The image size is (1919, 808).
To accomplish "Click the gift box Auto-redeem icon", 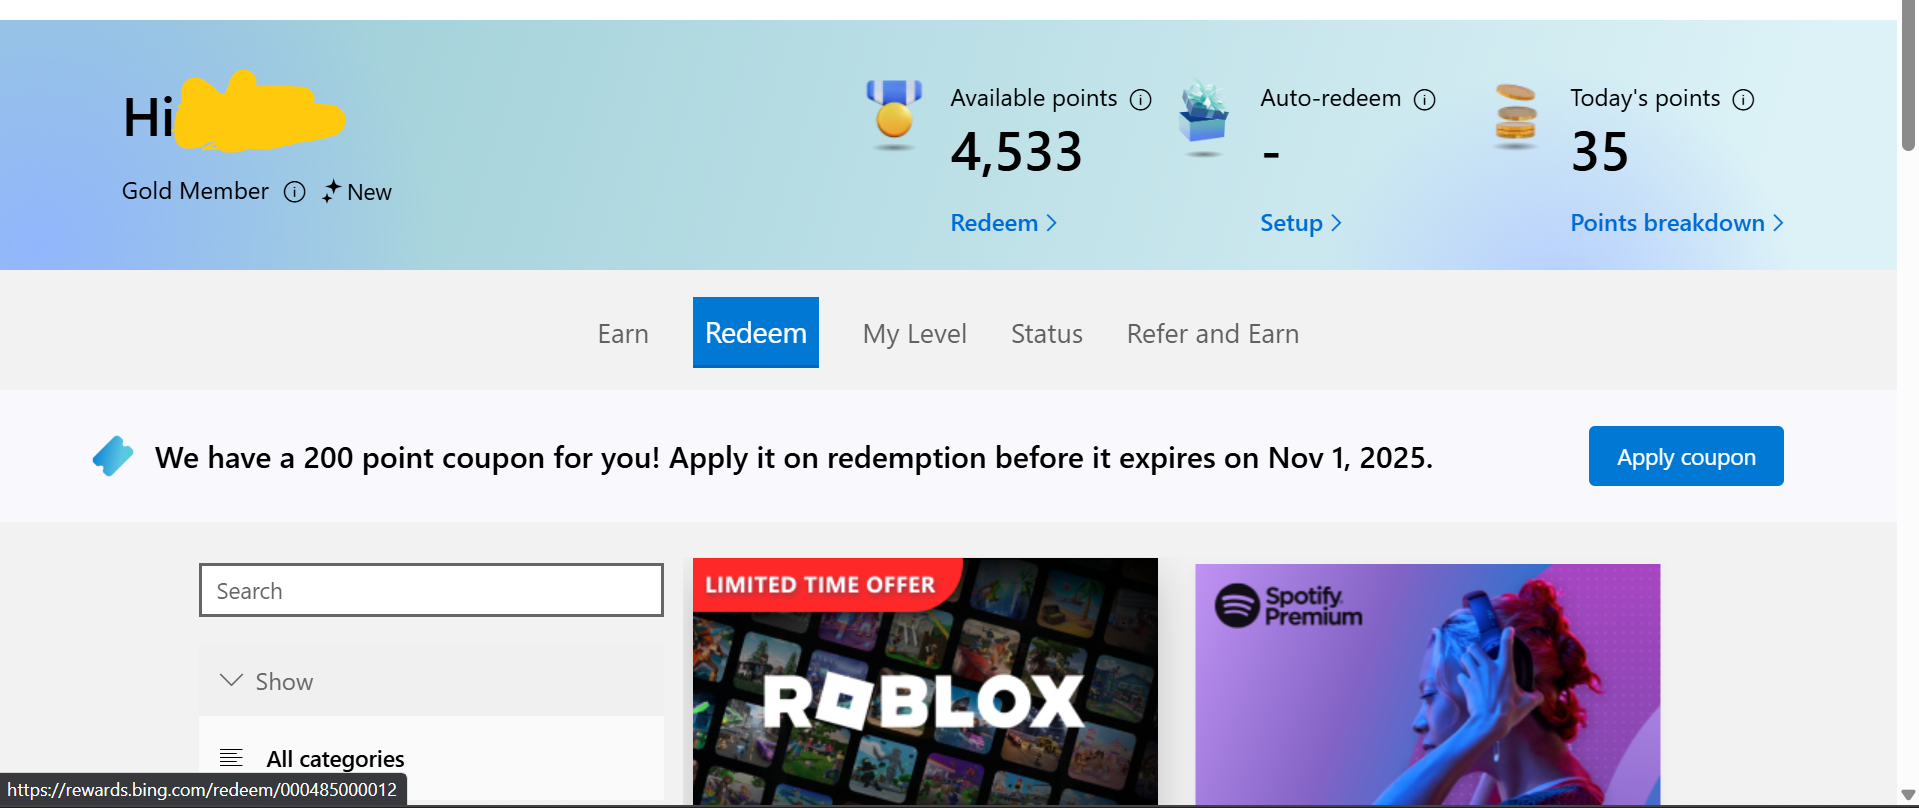I will [x=1204, y=118].
